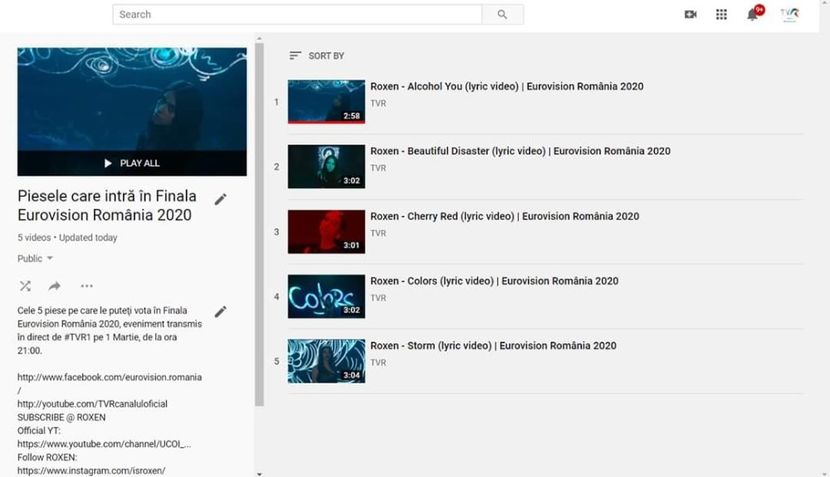Click the #TVR1 hashtag in description
This screenshot has width=830, height=477.
(78, 337)
